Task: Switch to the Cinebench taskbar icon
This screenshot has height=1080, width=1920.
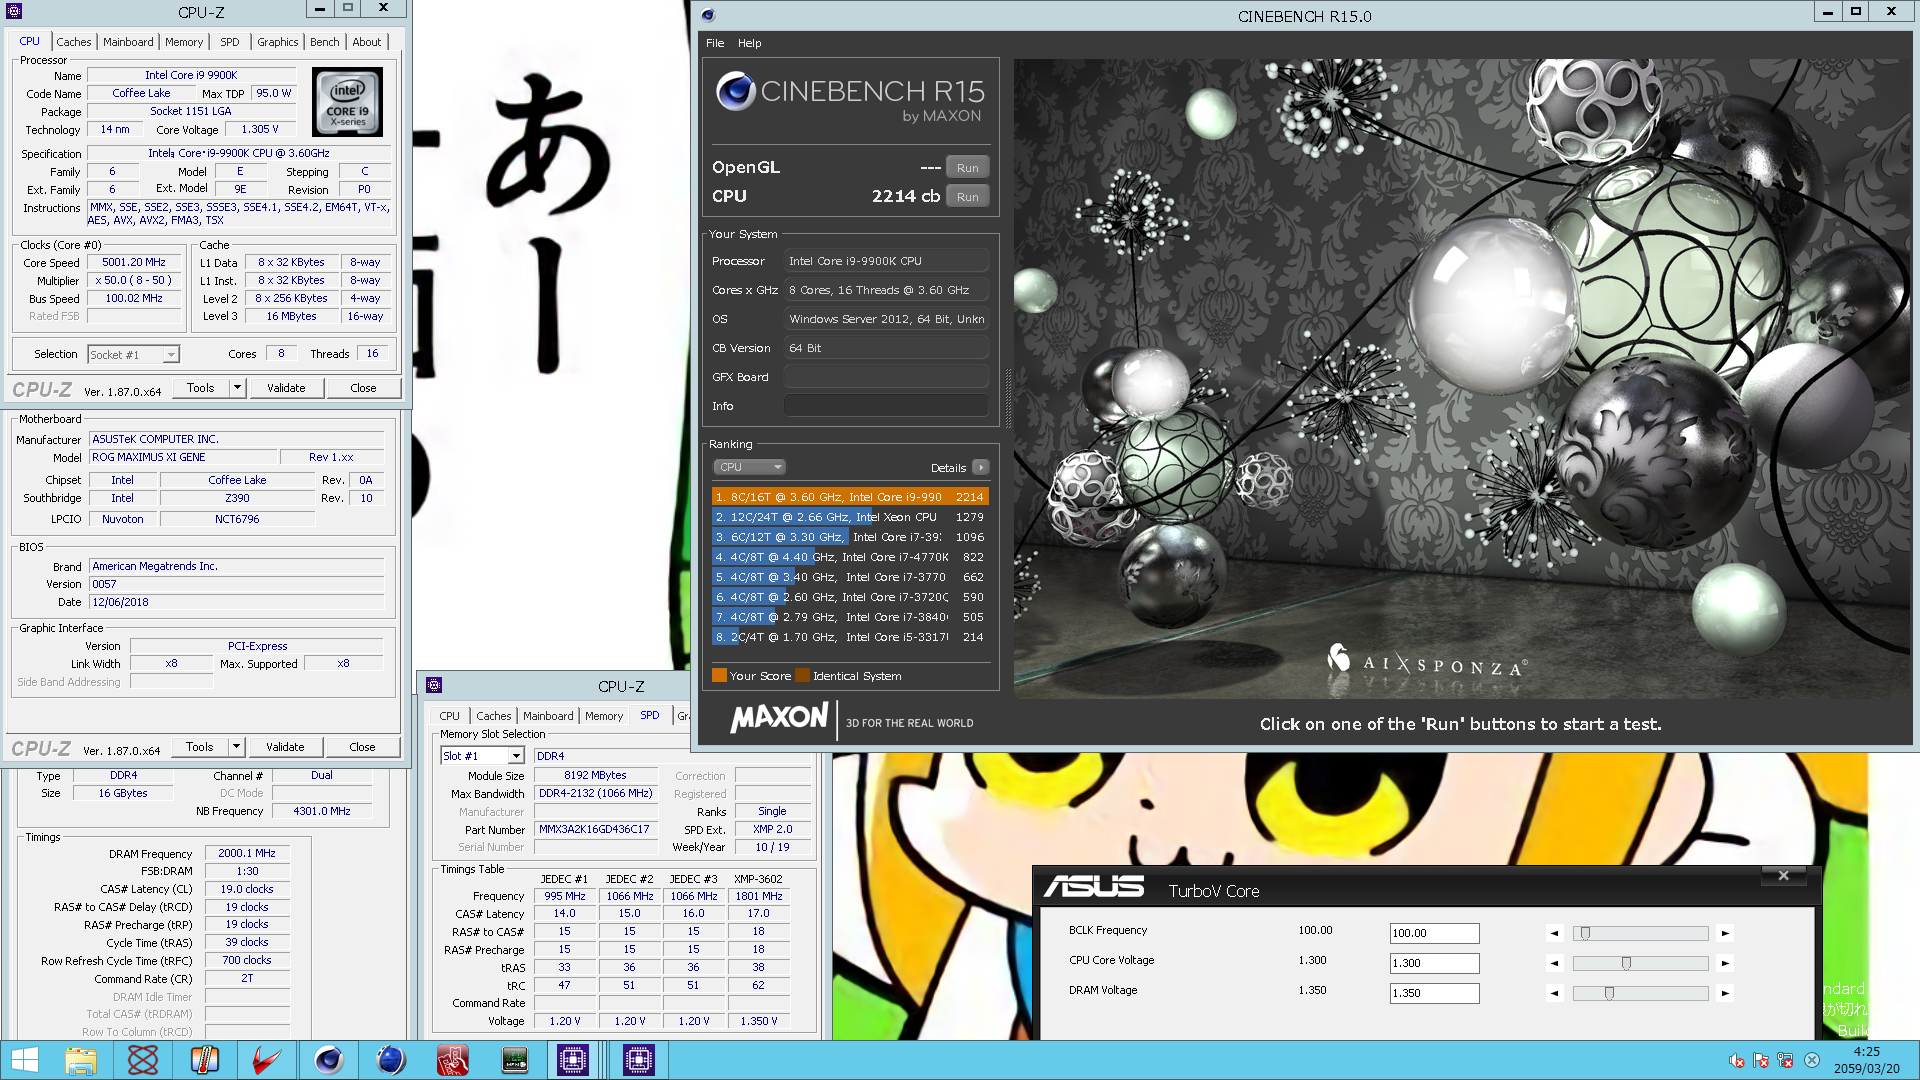Action: (x=329, y=1060)
